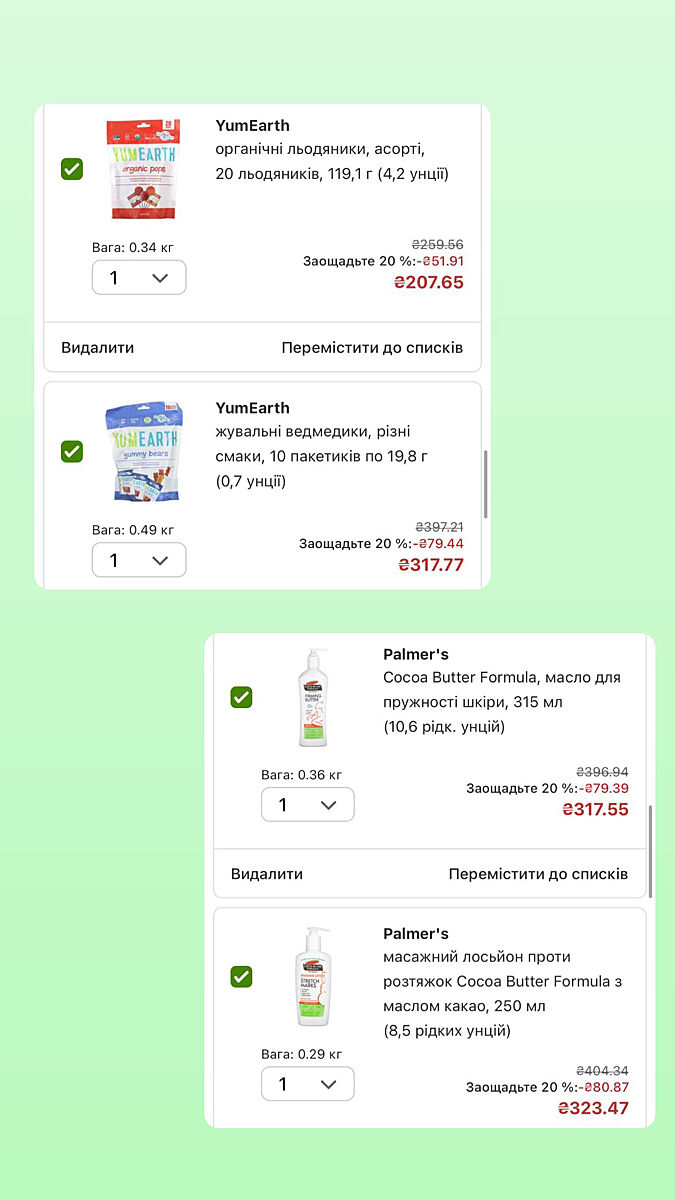The image size is (675, 1200).
Task: Open the YumEarth organic pops product image
Action: (143, 169)
